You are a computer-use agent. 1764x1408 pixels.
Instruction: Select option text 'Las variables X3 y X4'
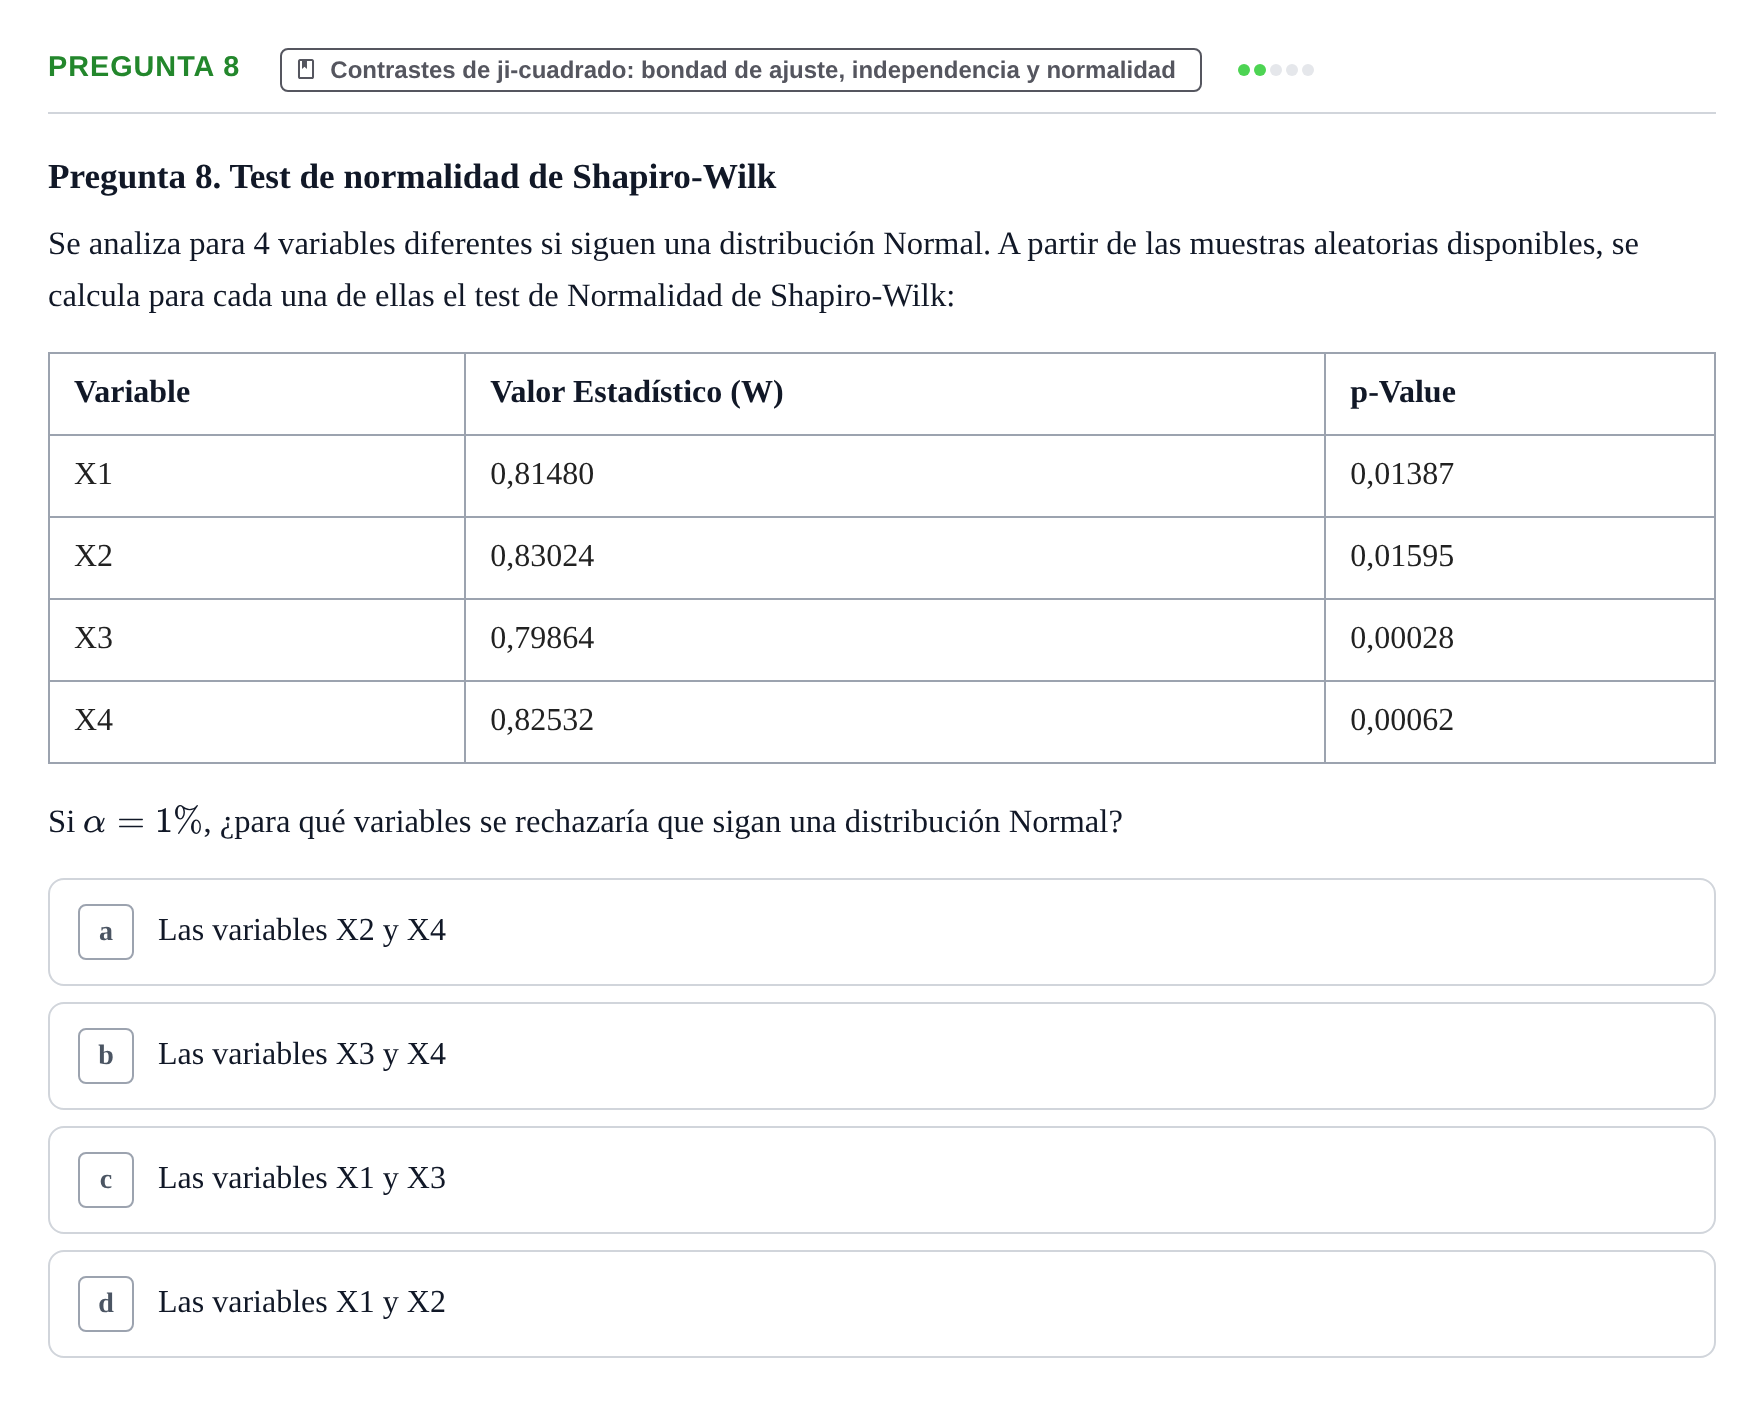[x=302, y=1054]
